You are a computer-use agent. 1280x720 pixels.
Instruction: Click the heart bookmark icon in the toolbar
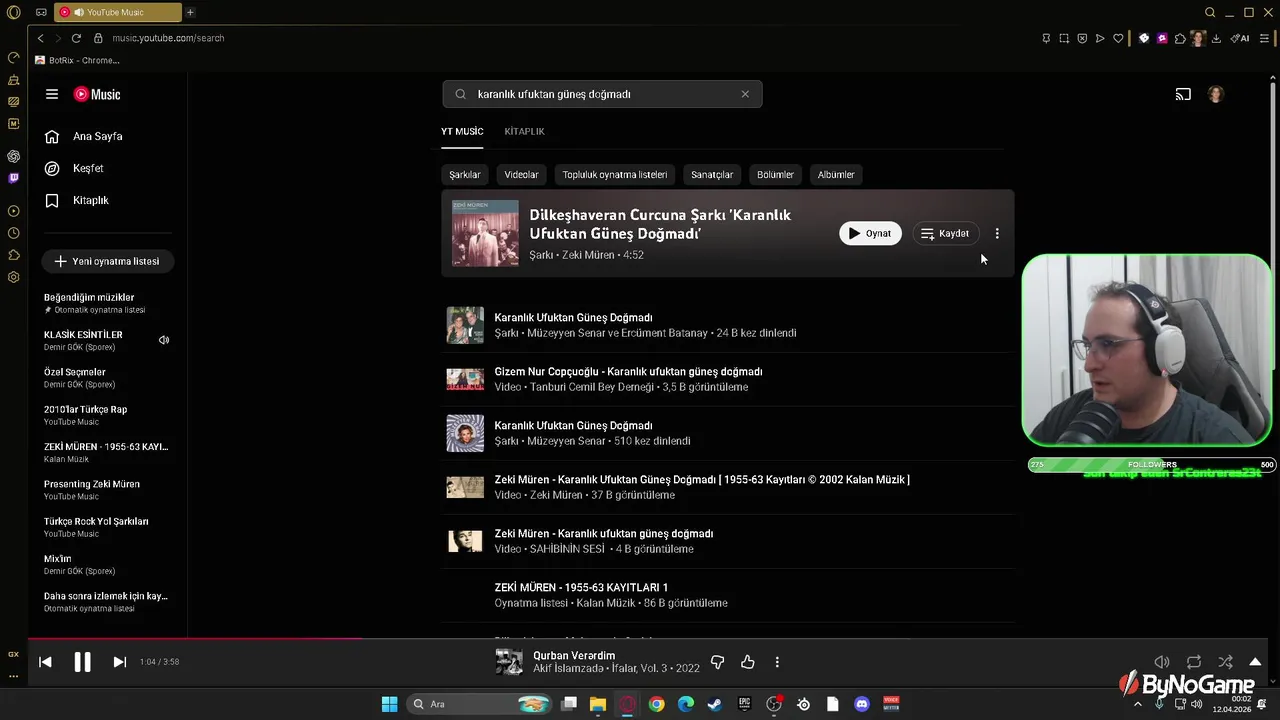[1118, 38]
